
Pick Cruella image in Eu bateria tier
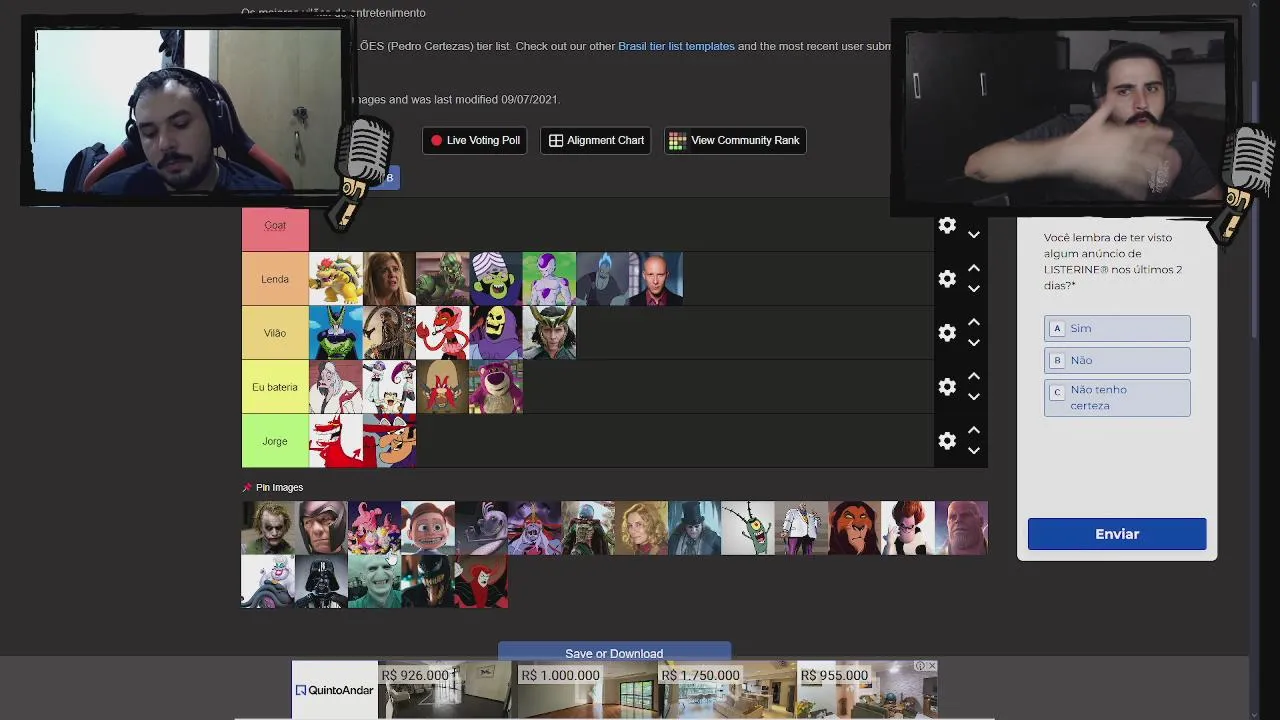click(336, 387)
